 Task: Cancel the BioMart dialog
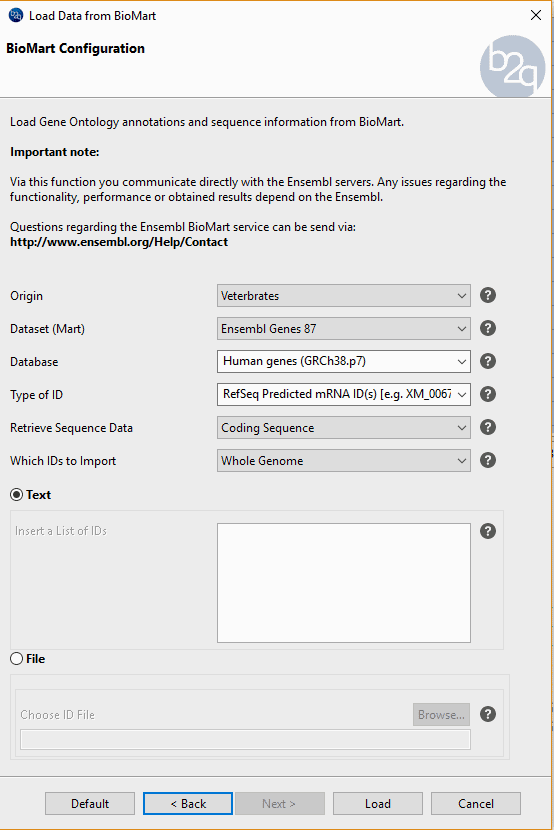point(476,804)
